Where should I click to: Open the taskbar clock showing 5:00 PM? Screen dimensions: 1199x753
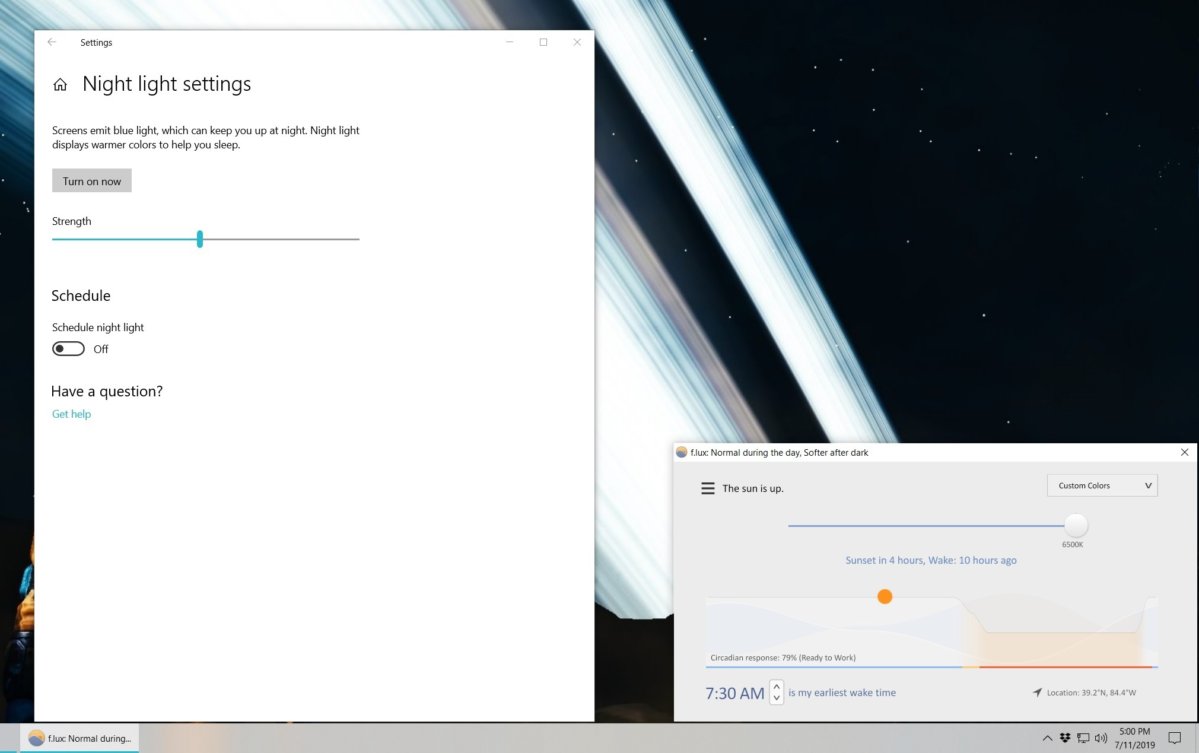coord(1134,738)
